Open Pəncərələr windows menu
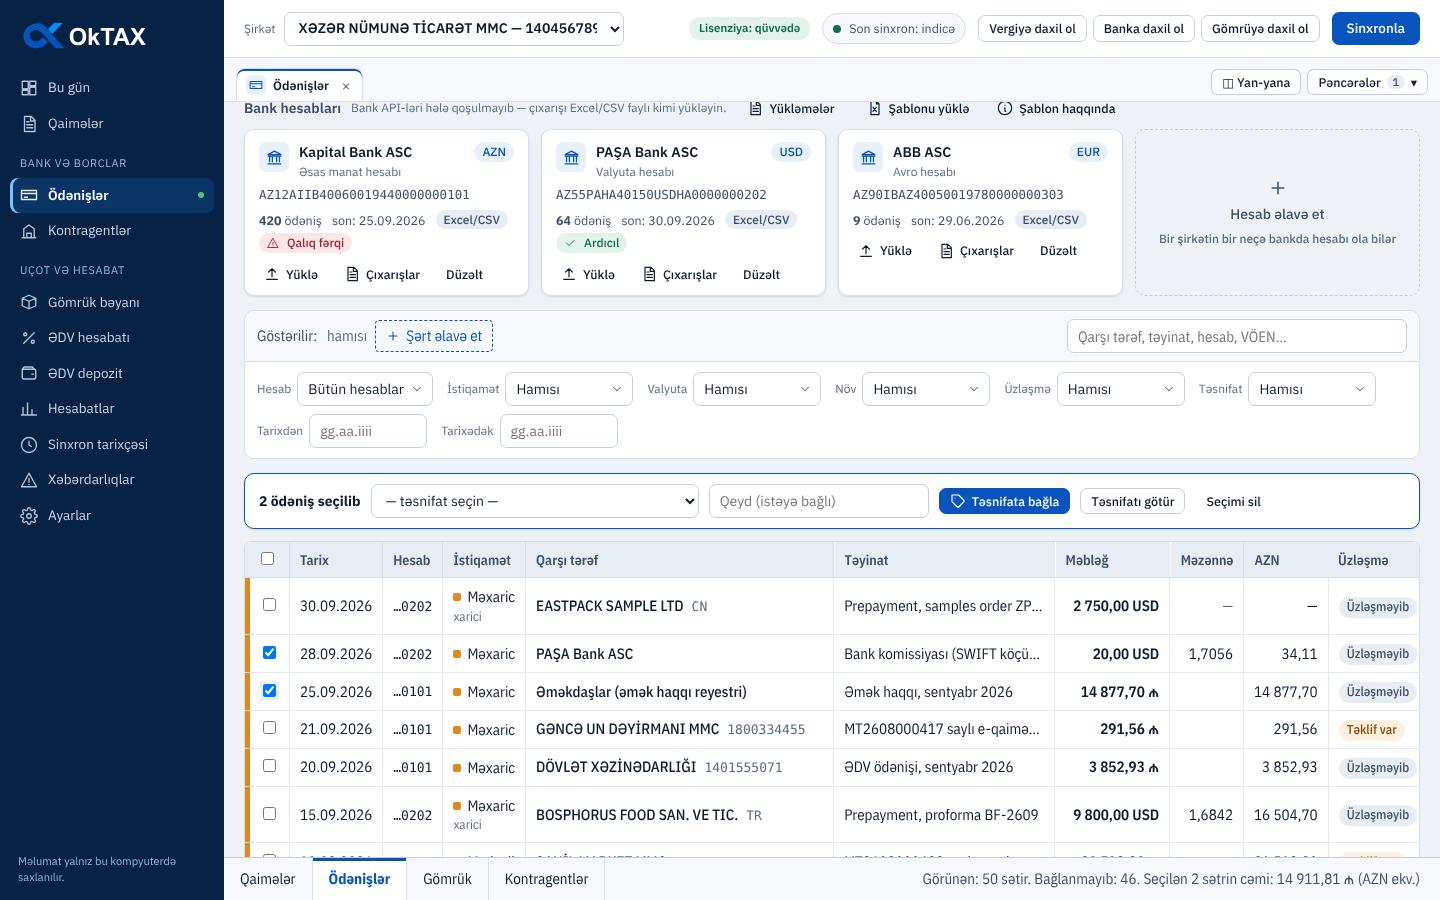 pos(1367,83)
